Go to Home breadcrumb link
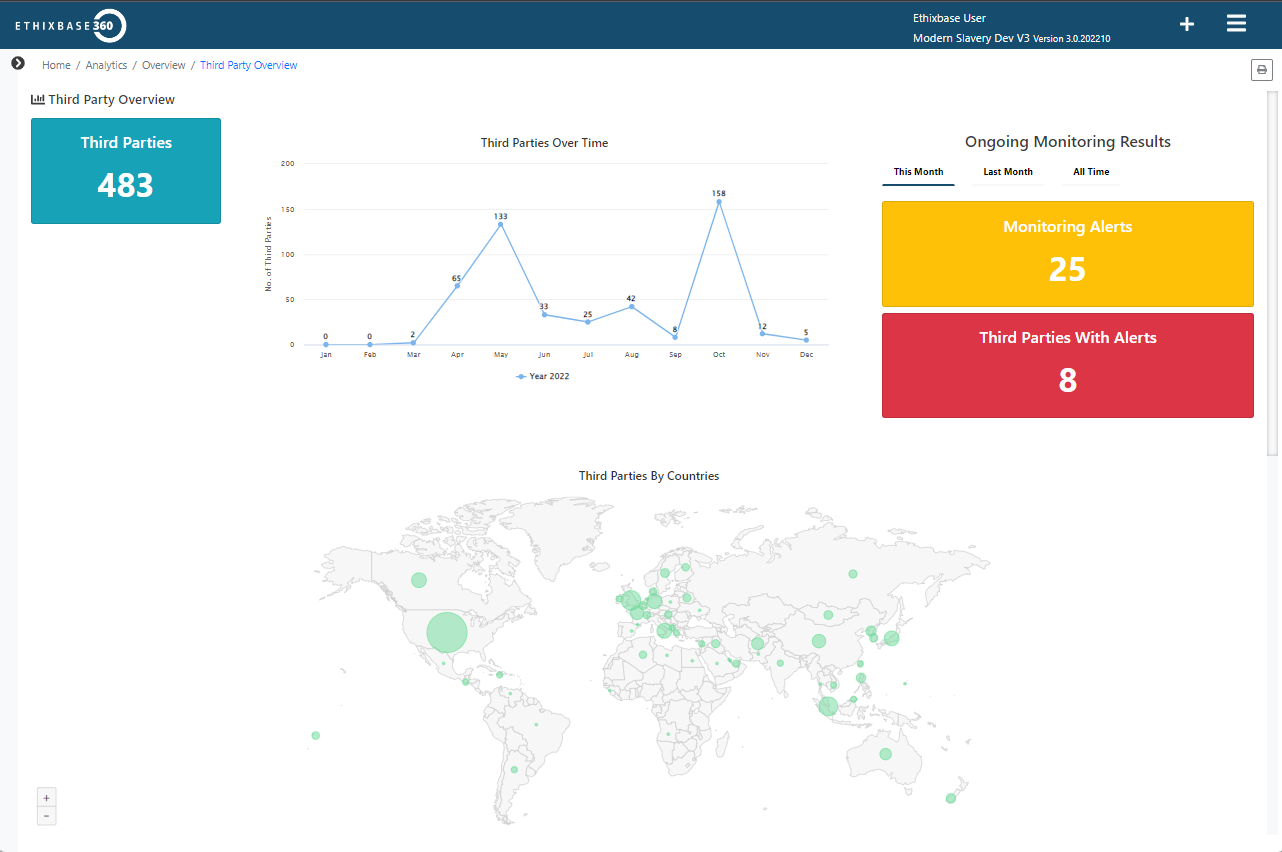 click(56, 65)
